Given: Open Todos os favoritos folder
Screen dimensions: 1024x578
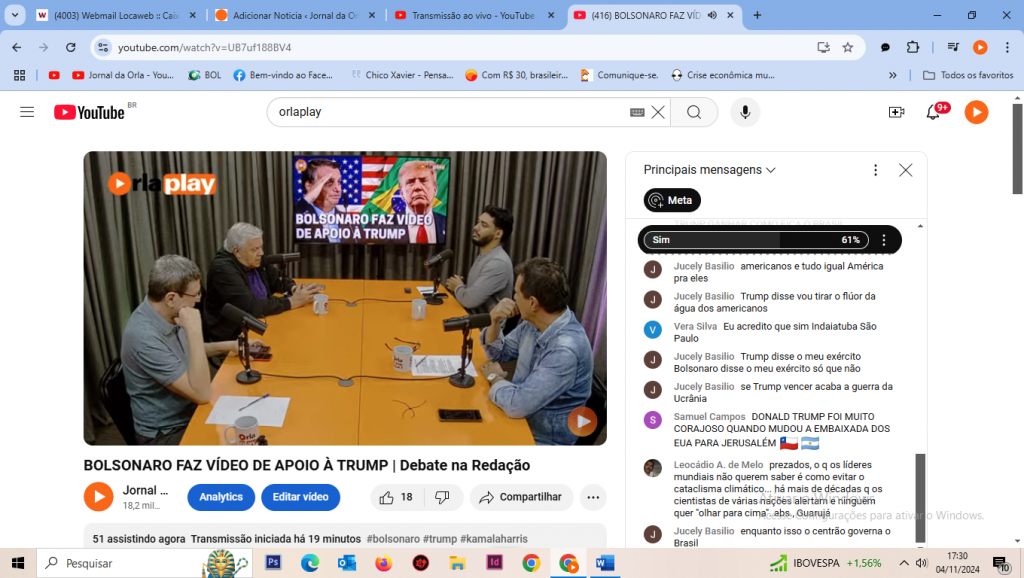Looking at the screenshot, I should pyautogui.click(x=968, y=75).
